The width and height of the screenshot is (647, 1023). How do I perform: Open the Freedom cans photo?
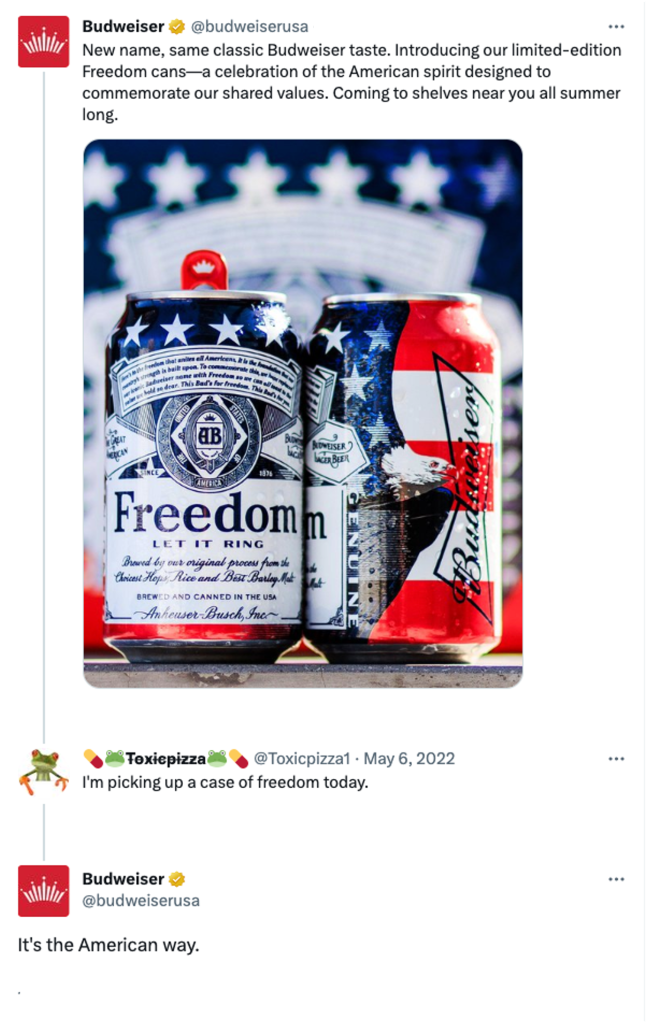(x=303, y=414)
